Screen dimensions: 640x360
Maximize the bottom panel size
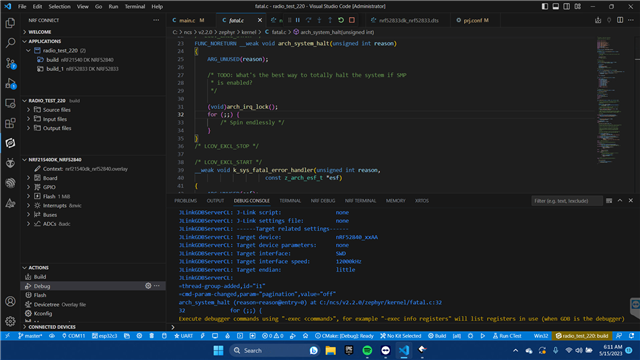coord(620,200)
